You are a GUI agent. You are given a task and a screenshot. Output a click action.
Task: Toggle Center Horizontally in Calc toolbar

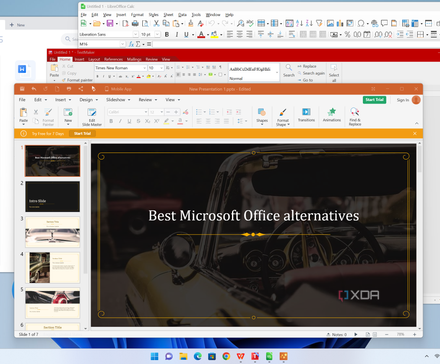(x=240, y=34)
